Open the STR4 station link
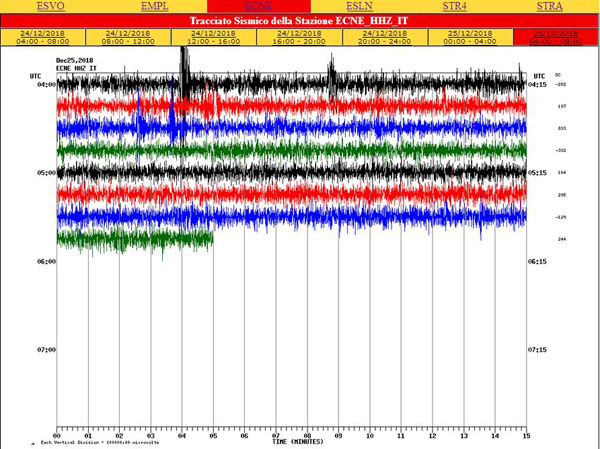The height and width of the screenshot is (449, 600). point(454,6)
